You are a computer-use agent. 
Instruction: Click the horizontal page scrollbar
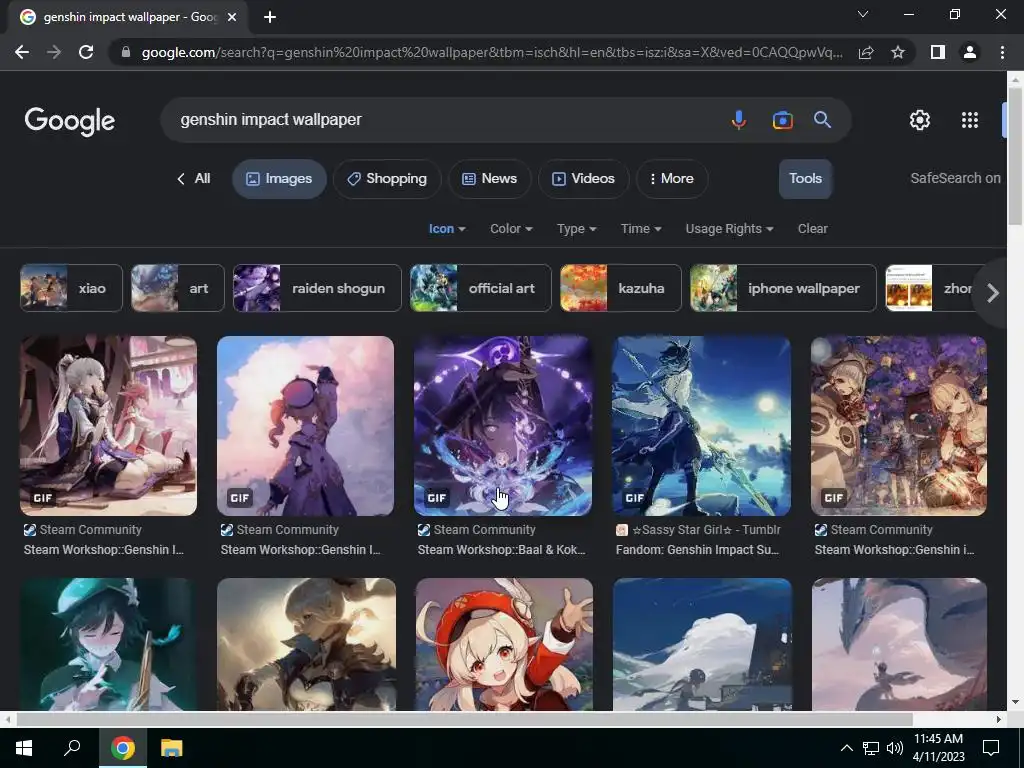tap(464, 719)
